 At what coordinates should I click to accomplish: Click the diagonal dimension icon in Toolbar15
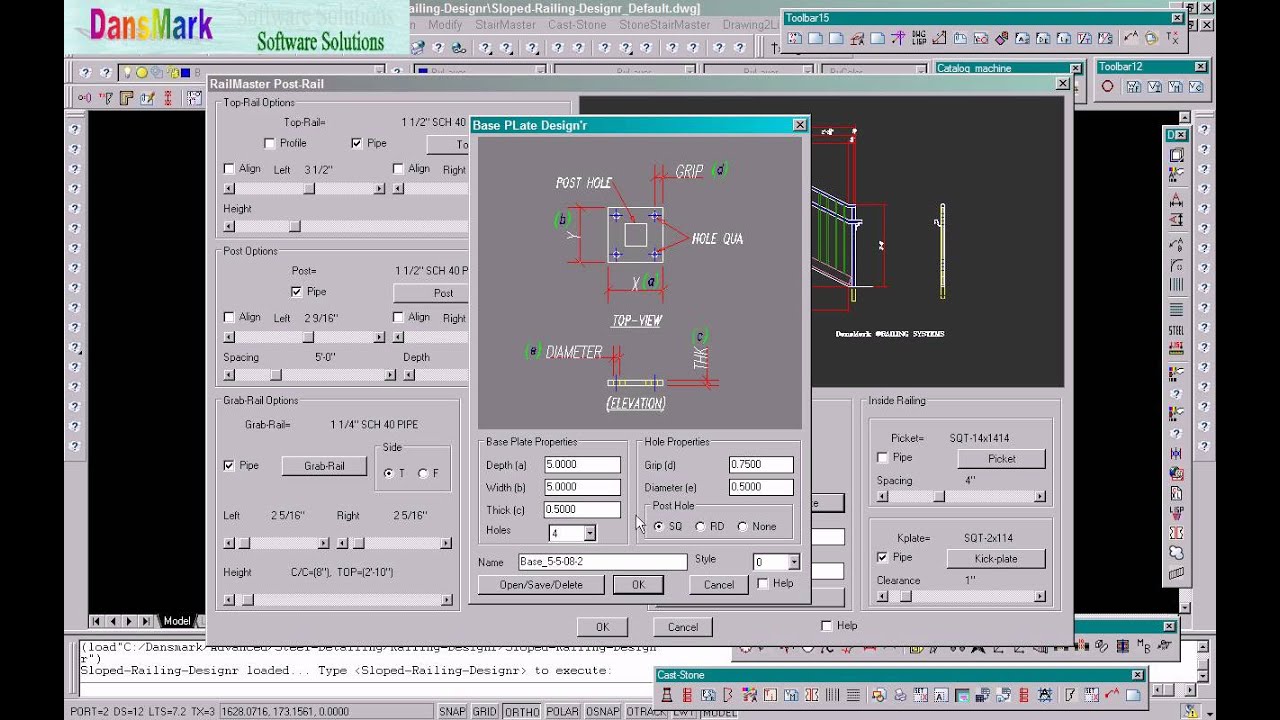pos(939,38)
